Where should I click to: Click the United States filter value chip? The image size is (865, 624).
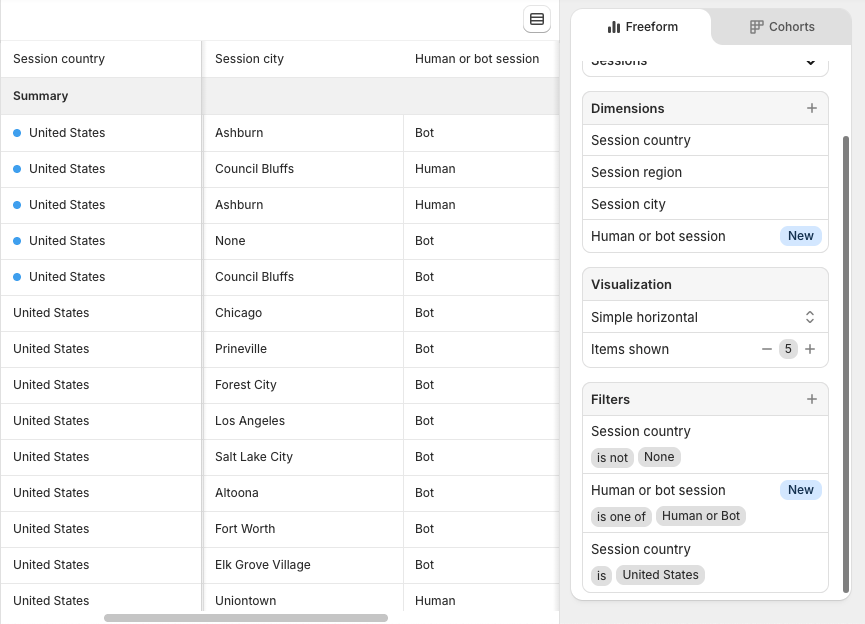(x=660, y=575)
